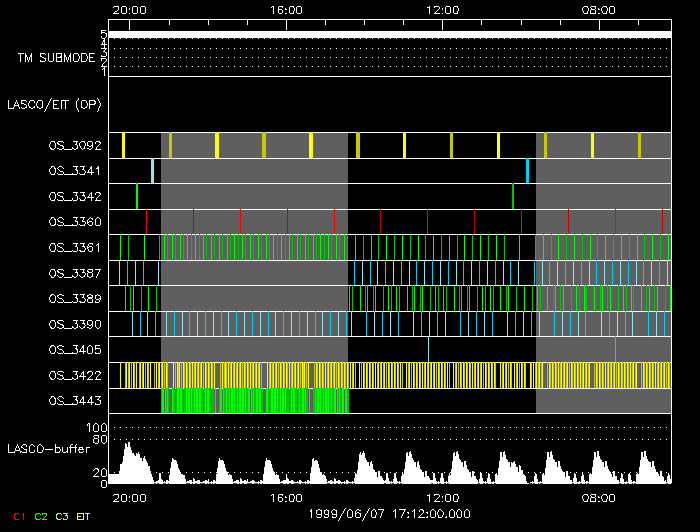Click the green C2 legend entry
The image size is (700, 532).
click(x=40, y=516)
